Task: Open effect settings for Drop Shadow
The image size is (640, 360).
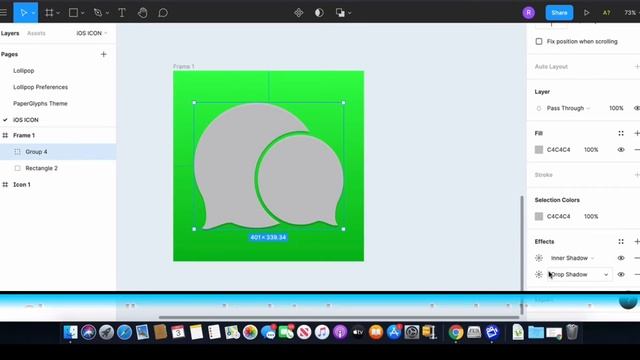Action: point(539,274)
